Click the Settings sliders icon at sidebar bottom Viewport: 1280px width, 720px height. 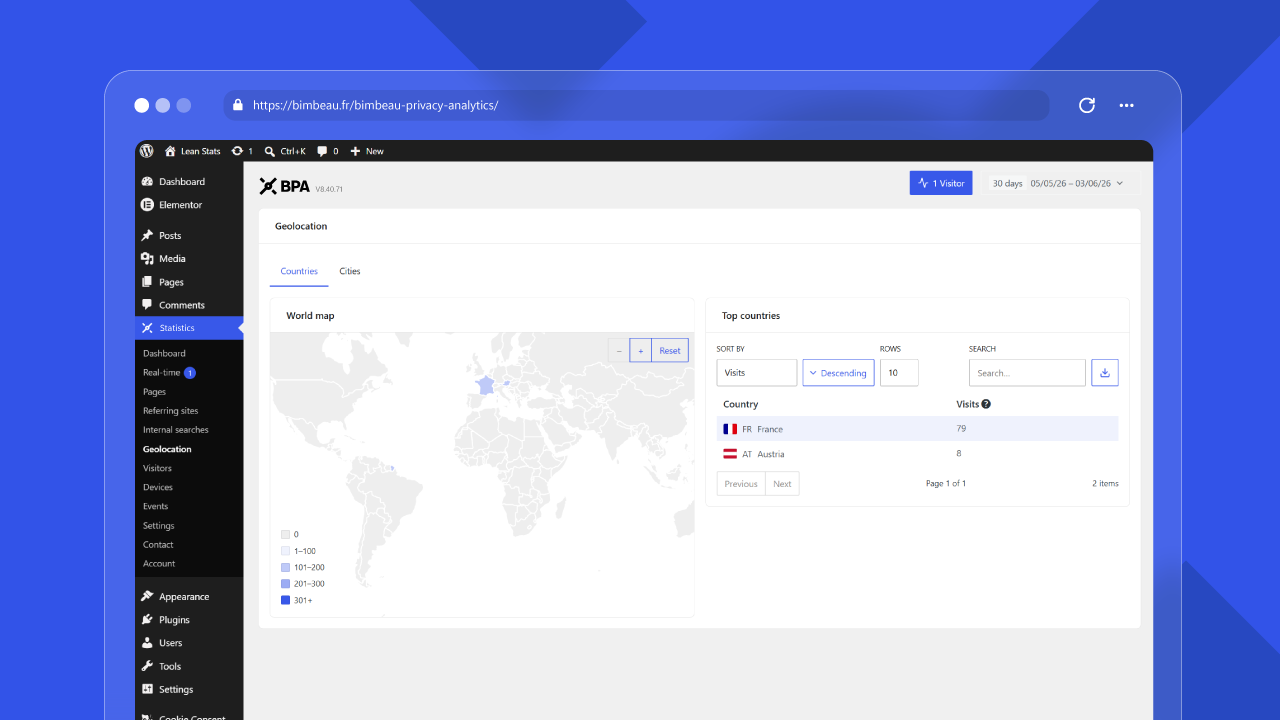pyautogui.click(x=147, y=689)
